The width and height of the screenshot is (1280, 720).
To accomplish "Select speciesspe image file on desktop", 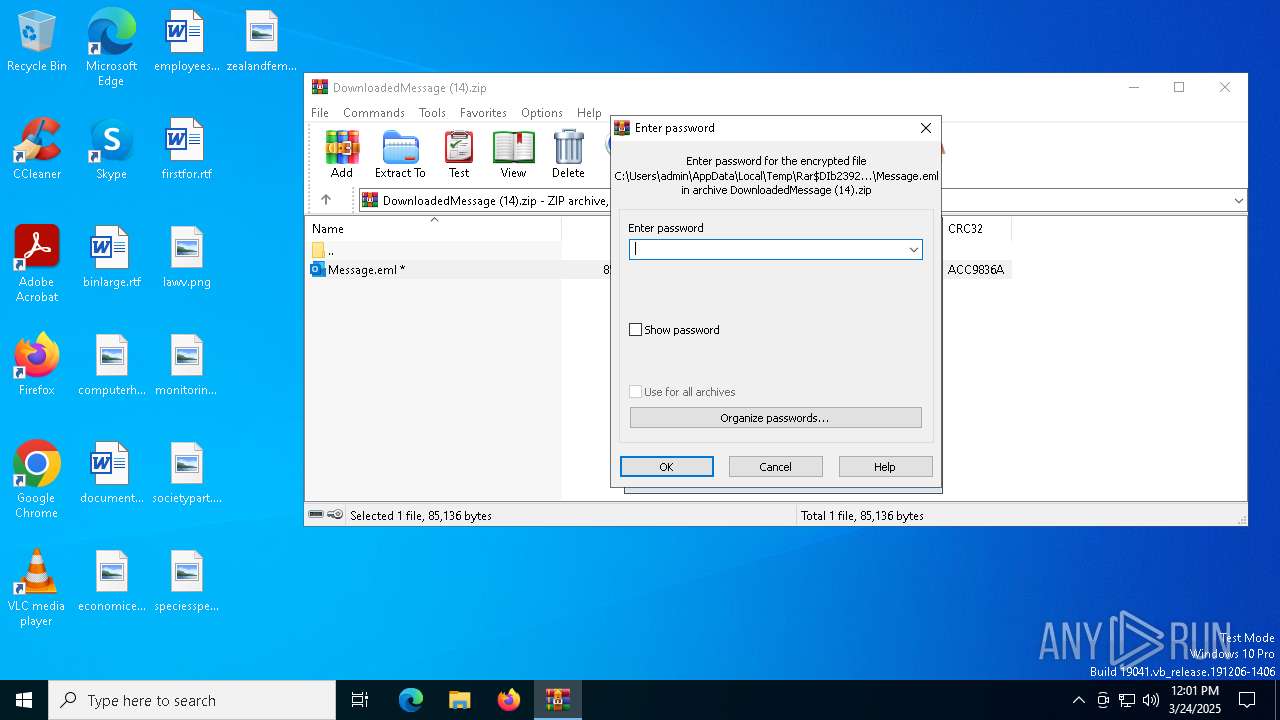I will tap(186, 582).
